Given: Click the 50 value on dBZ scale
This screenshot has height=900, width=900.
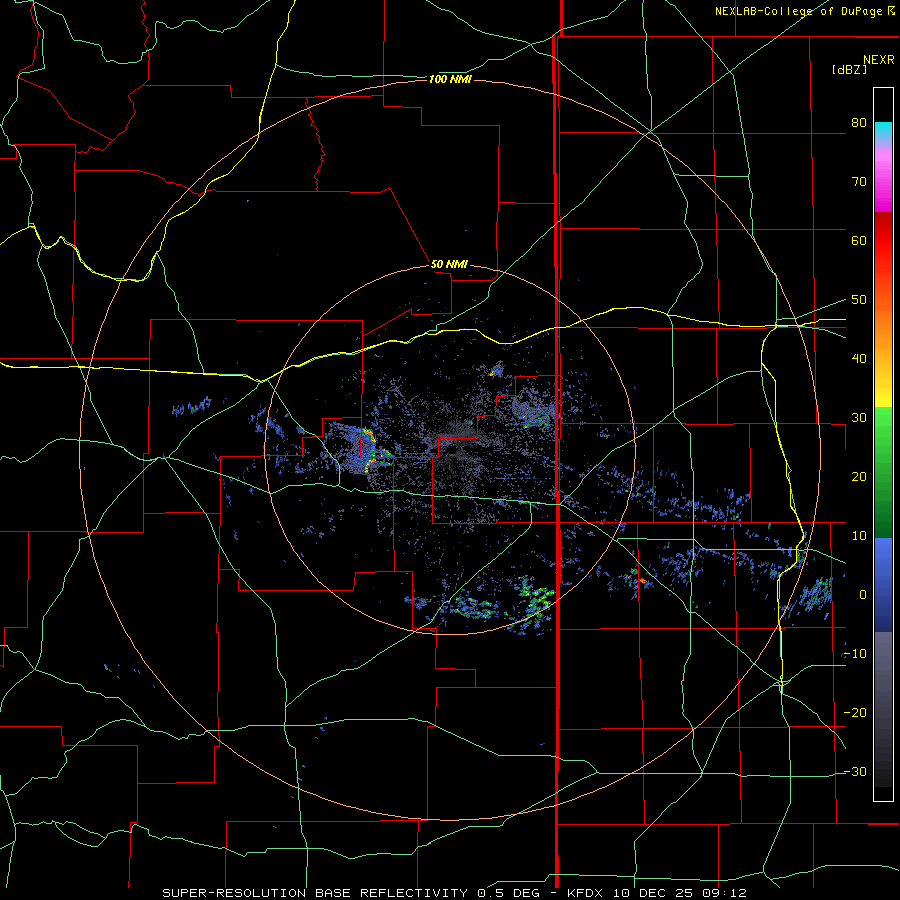Looking at the screenshot, I should click(x=859, y=300).
